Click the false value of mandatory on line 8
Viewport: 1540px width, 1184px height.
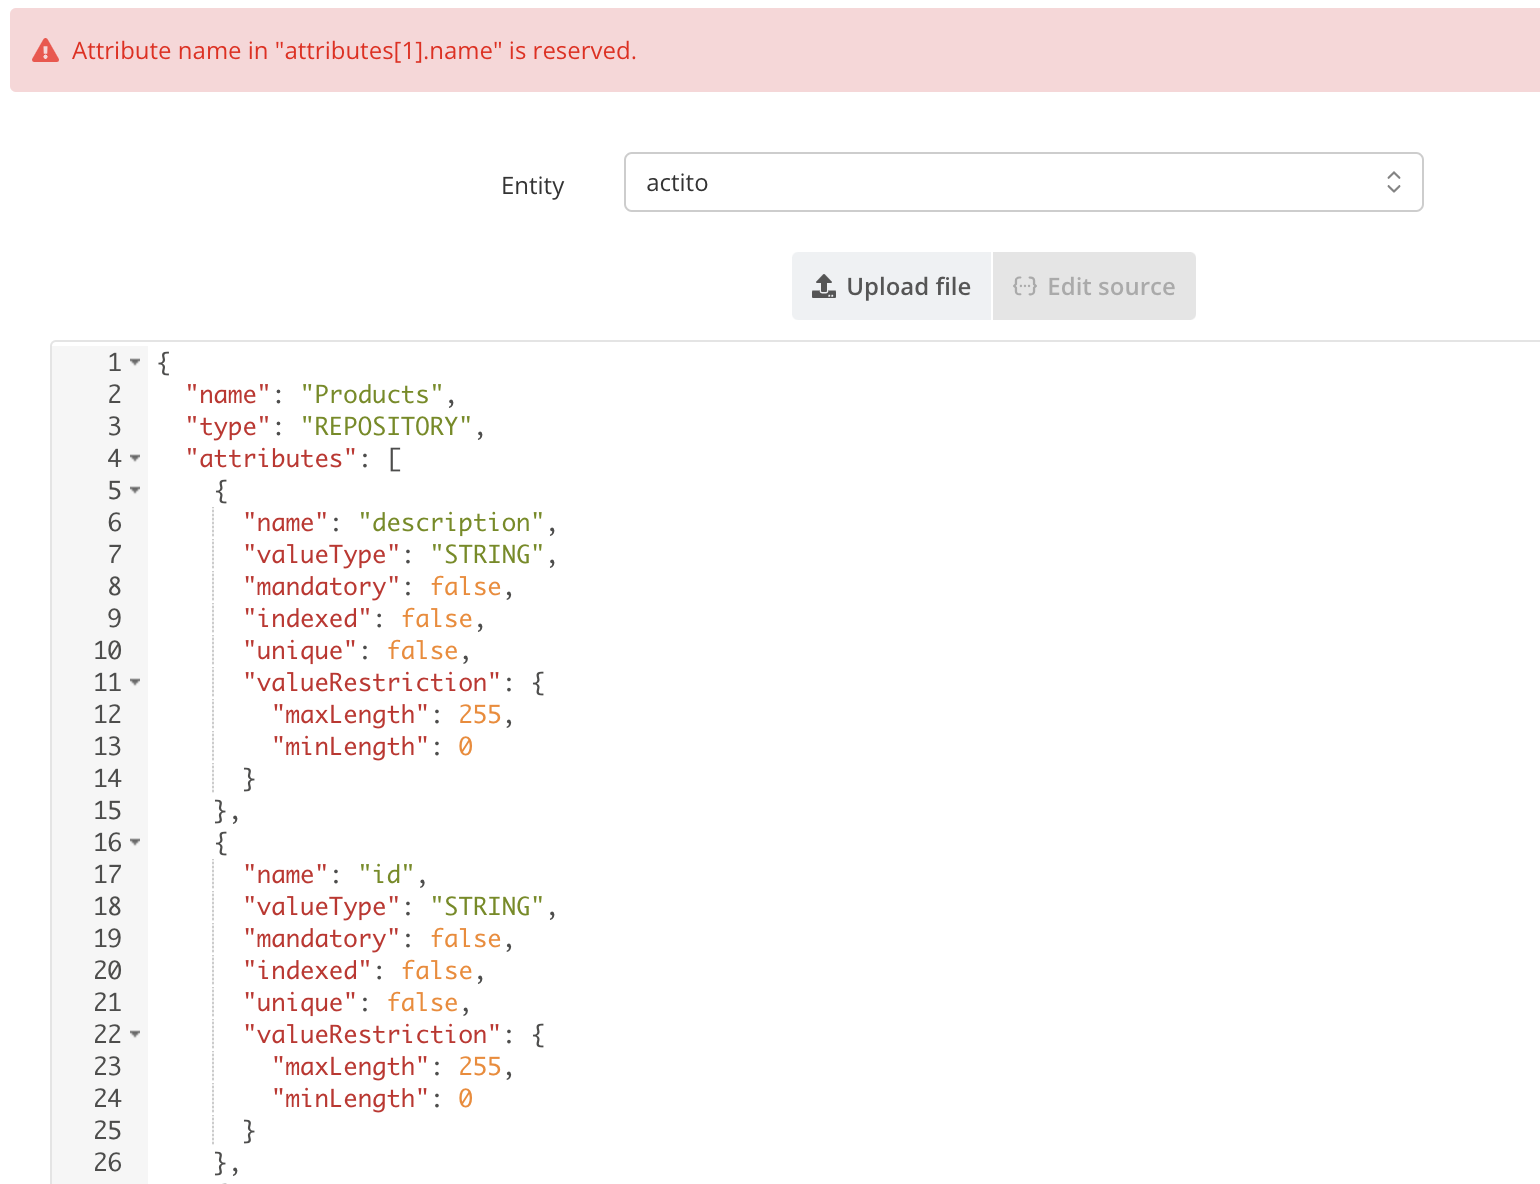466,587
